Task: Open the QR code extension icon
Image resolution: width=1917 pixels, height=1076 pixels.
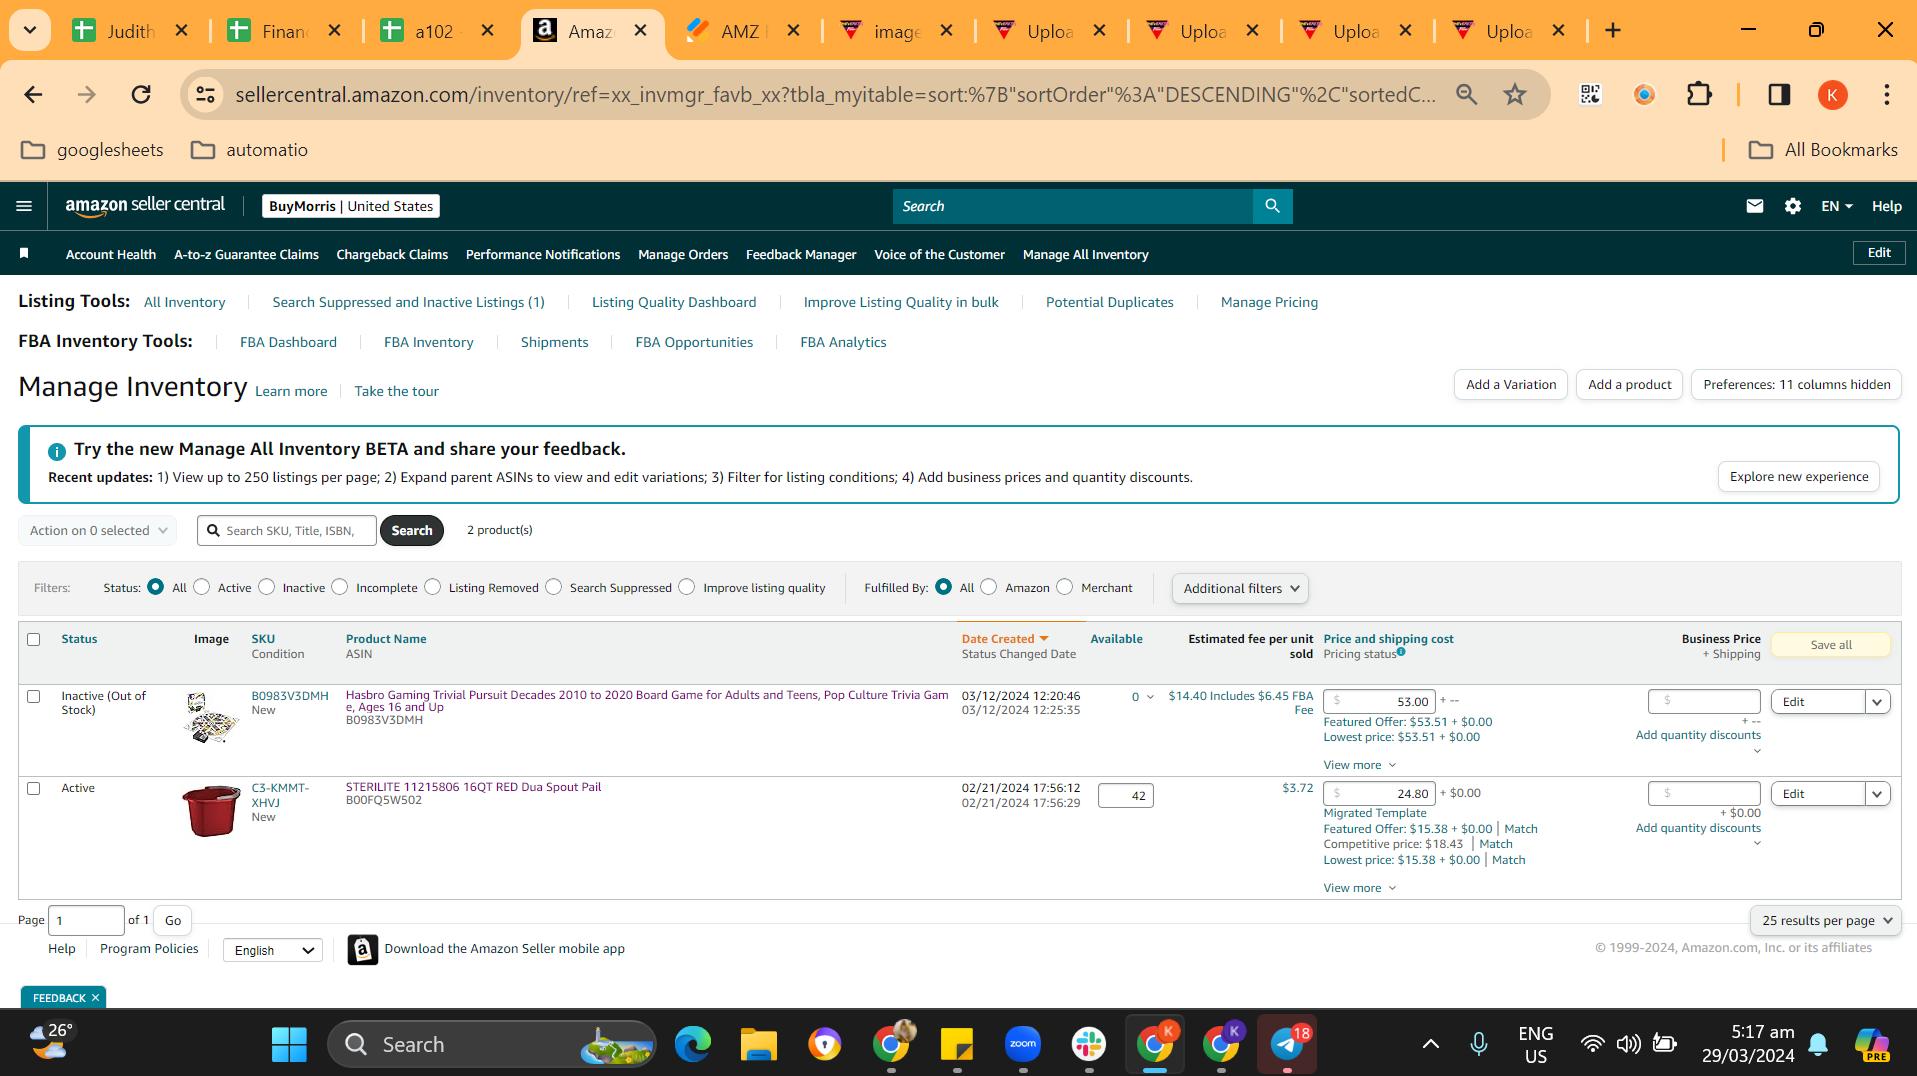Action: coord(1590,95)
